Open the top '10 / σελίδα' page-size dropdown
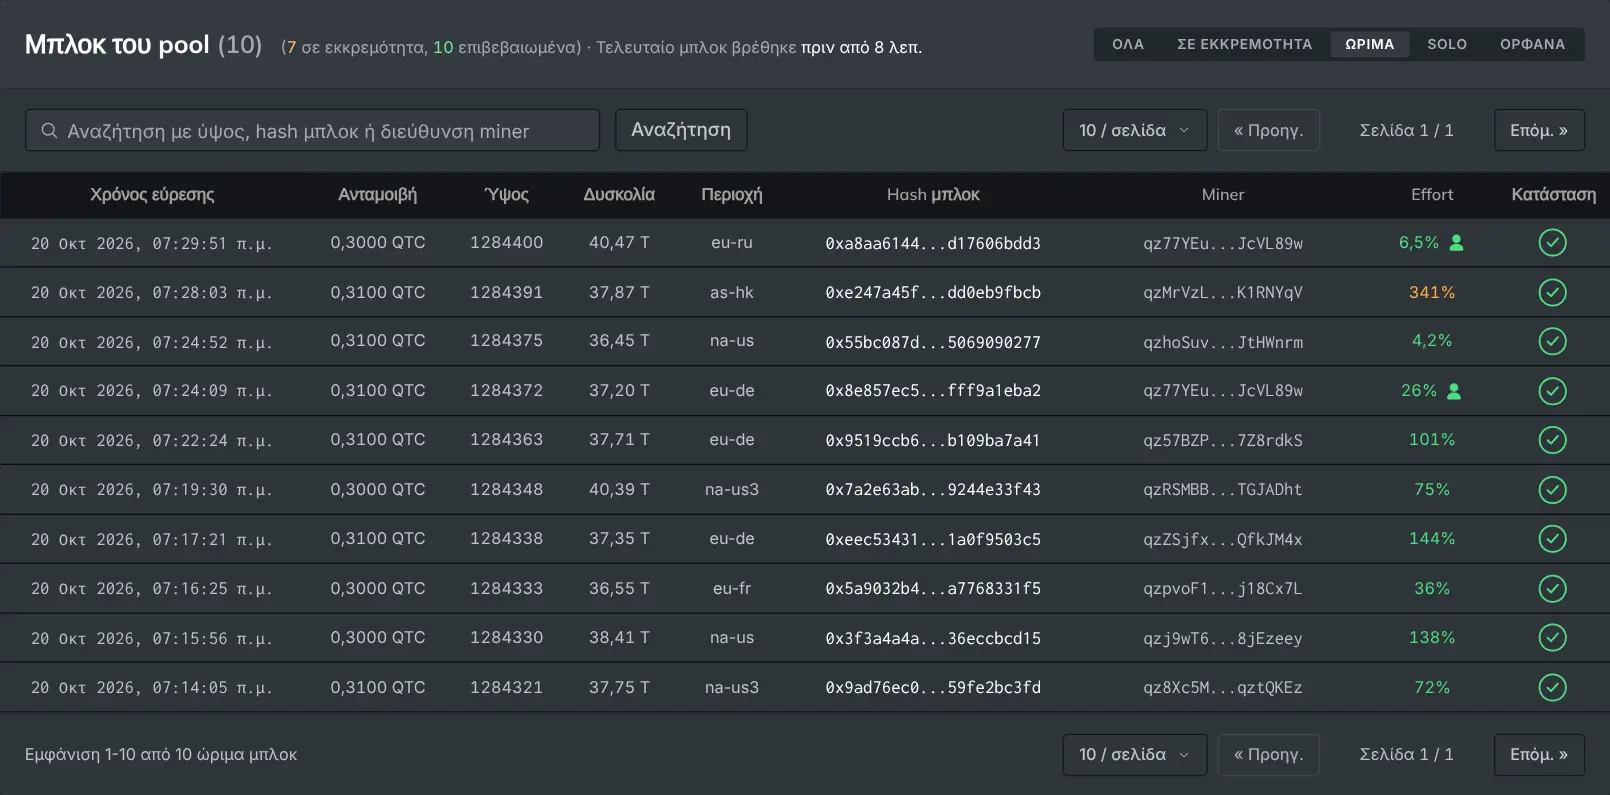Screen dimensions: 1610x795 point(1135,130)
